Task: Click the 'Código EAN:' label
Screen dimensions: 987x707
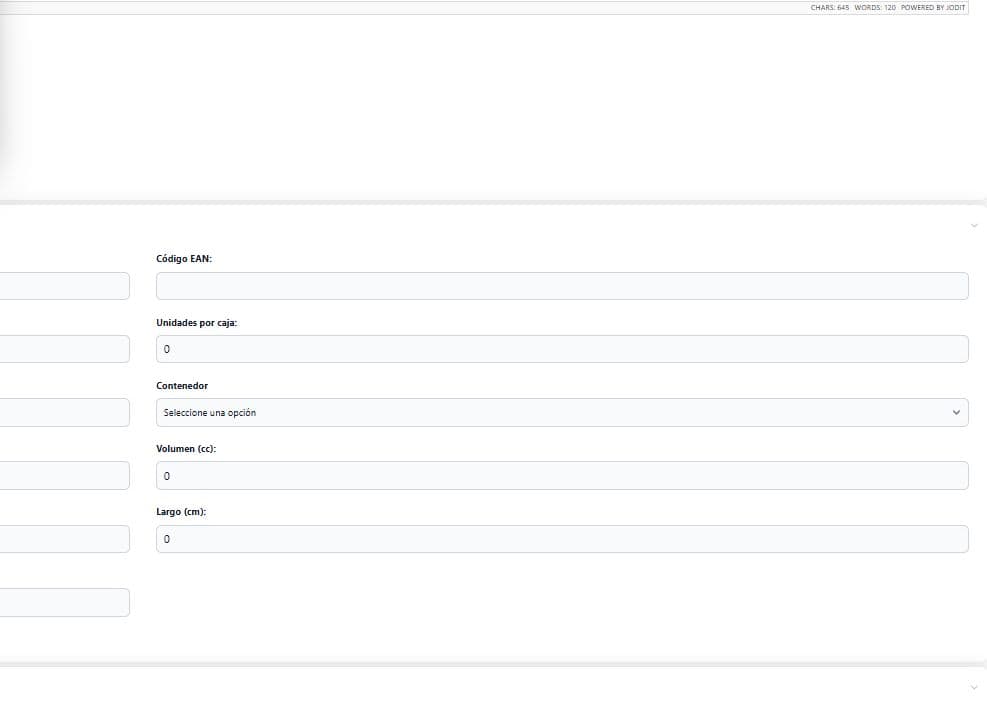Action: (184, 258)
